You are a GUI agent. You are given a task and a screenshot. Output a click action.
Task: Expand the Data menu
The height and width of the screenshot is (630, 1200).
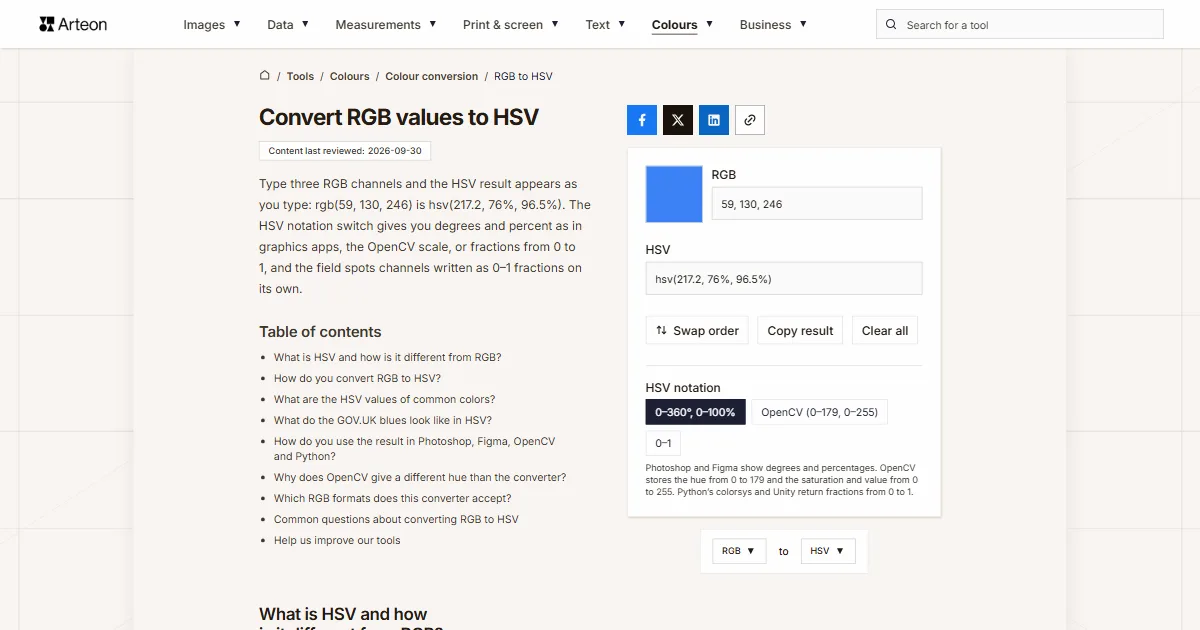coord(288,25)
